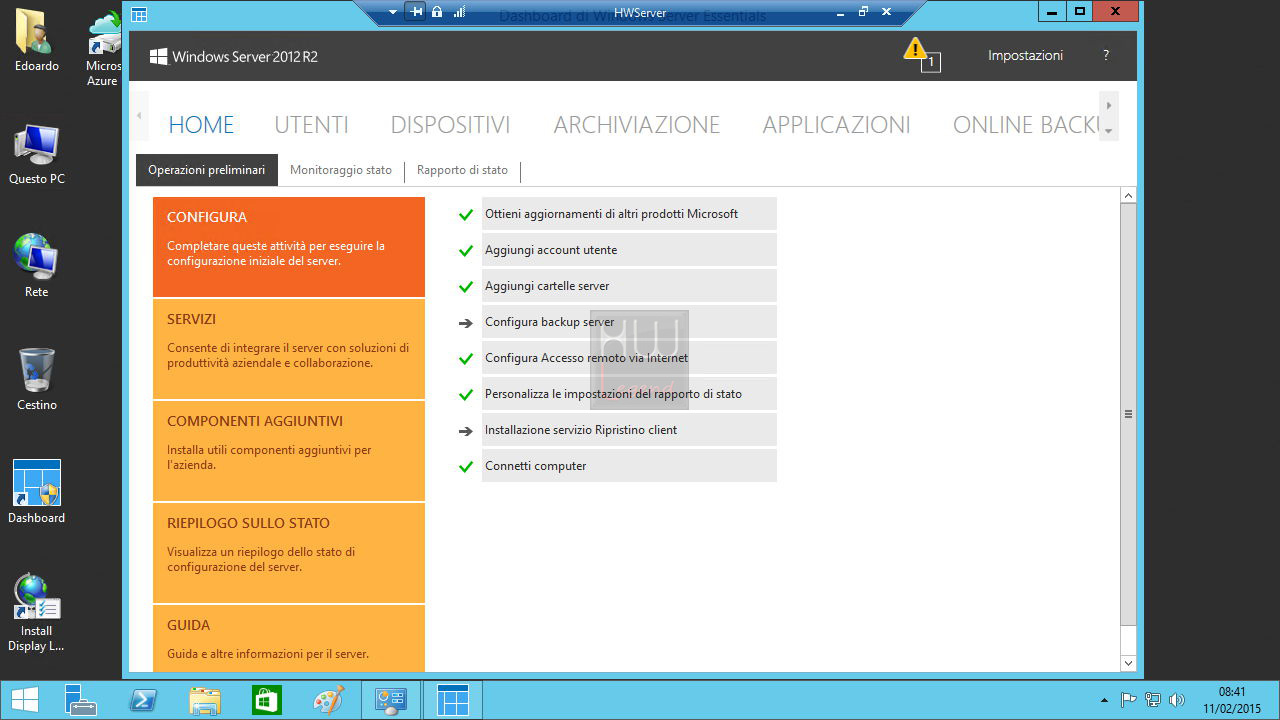Viewport: 1280px width, 720px height.
Task: Open the Windows Start button
Action: (x=25, y=700)
